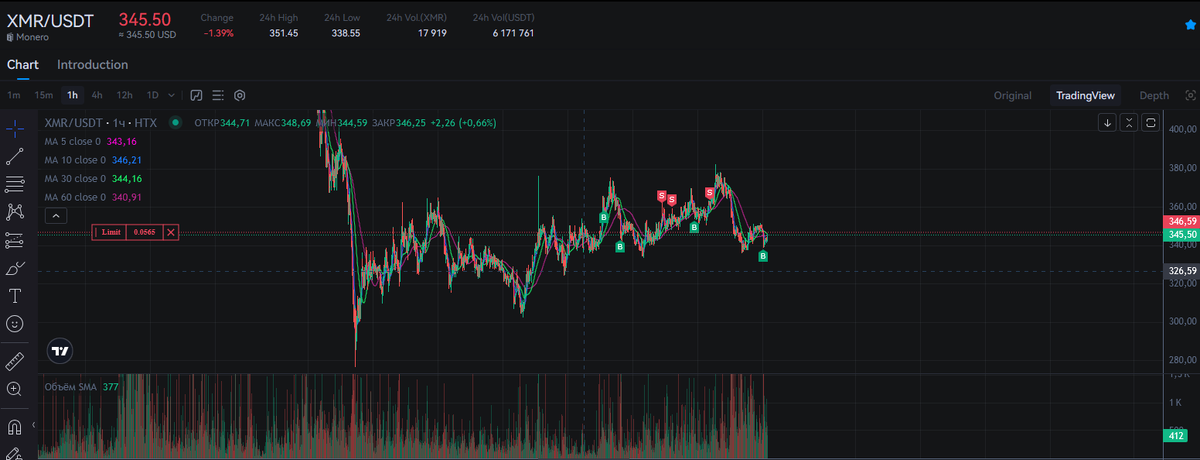Click the XMR/USDT · 1ч · HTX legend title
This screenshot has height=460, width=1200.
(x=101, y=123)
